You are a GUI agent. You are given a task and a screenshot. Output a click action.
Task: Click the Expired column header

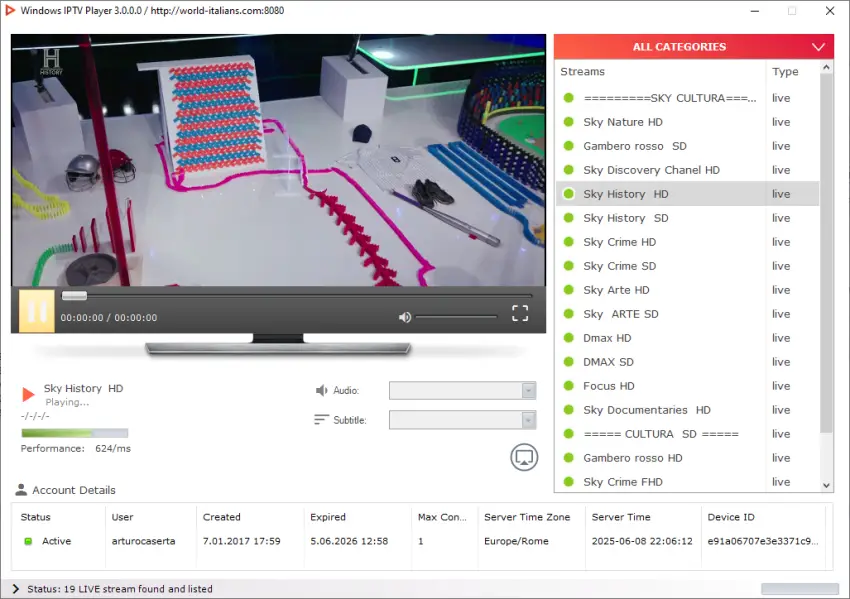tap(327, 517)
